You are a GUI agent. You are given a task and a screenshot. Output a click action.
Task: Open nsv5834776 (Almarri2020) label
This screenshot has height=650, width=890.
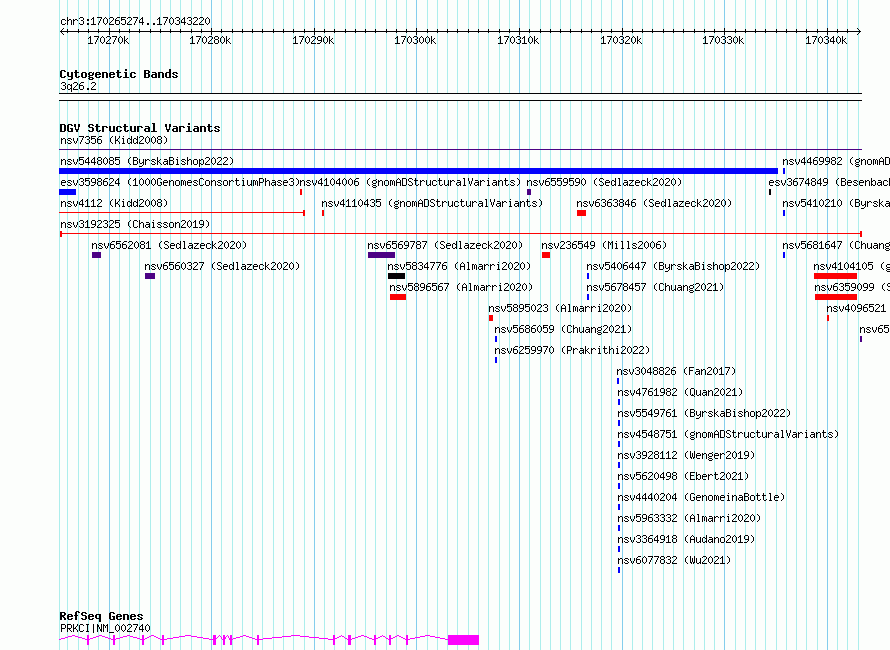[459, 266]
